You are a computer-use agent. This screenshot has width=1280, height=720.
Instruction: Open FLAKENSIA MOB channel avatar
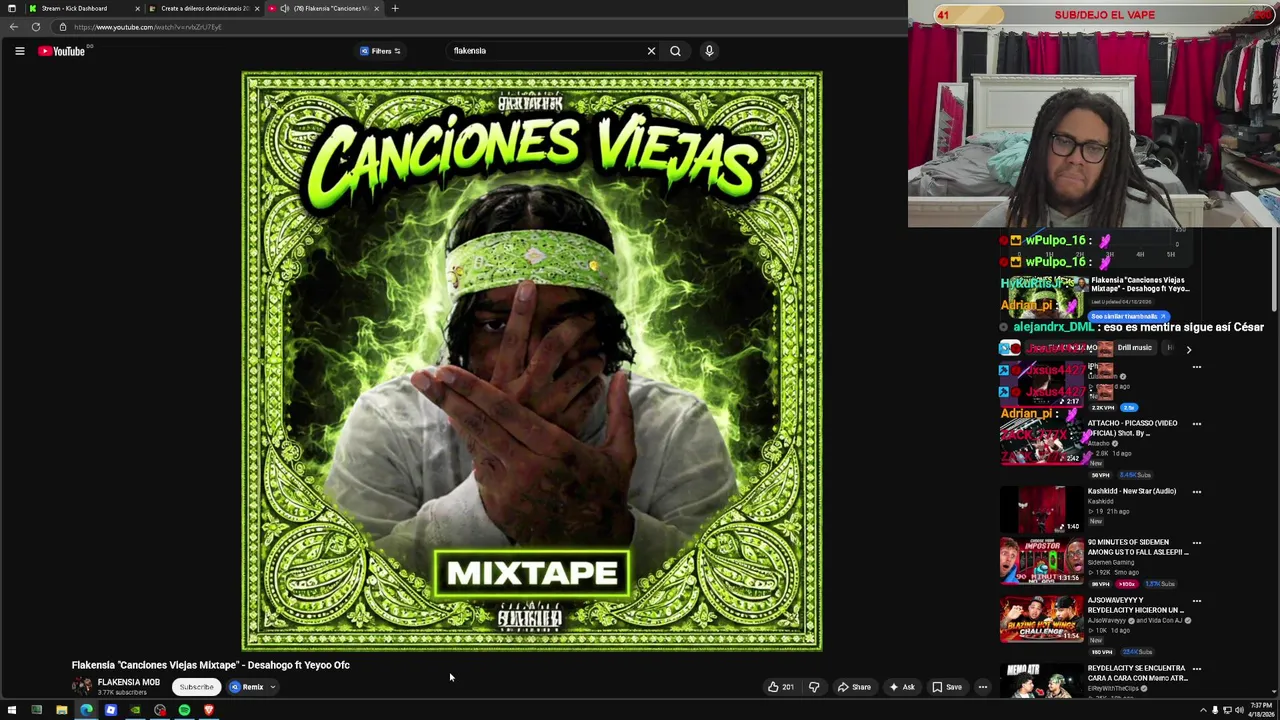pos(82,686)
